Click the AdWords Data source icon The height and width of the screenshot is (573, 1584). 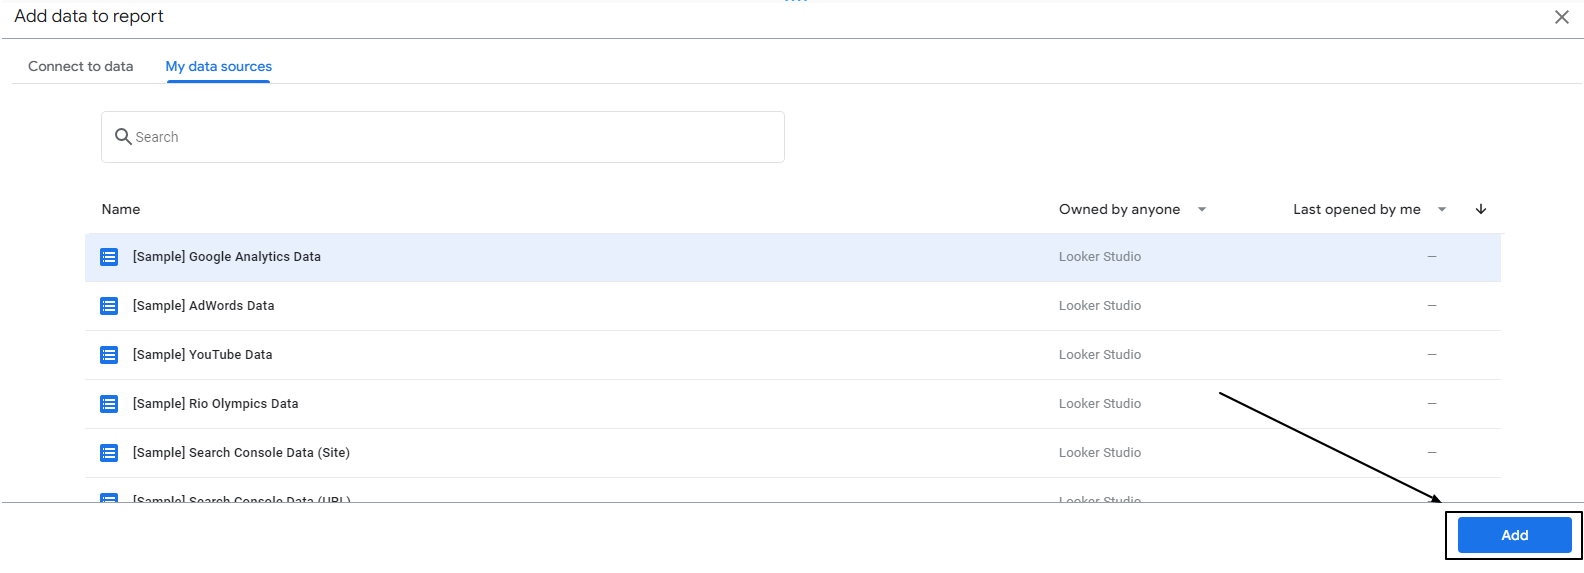tap(109, 306)
